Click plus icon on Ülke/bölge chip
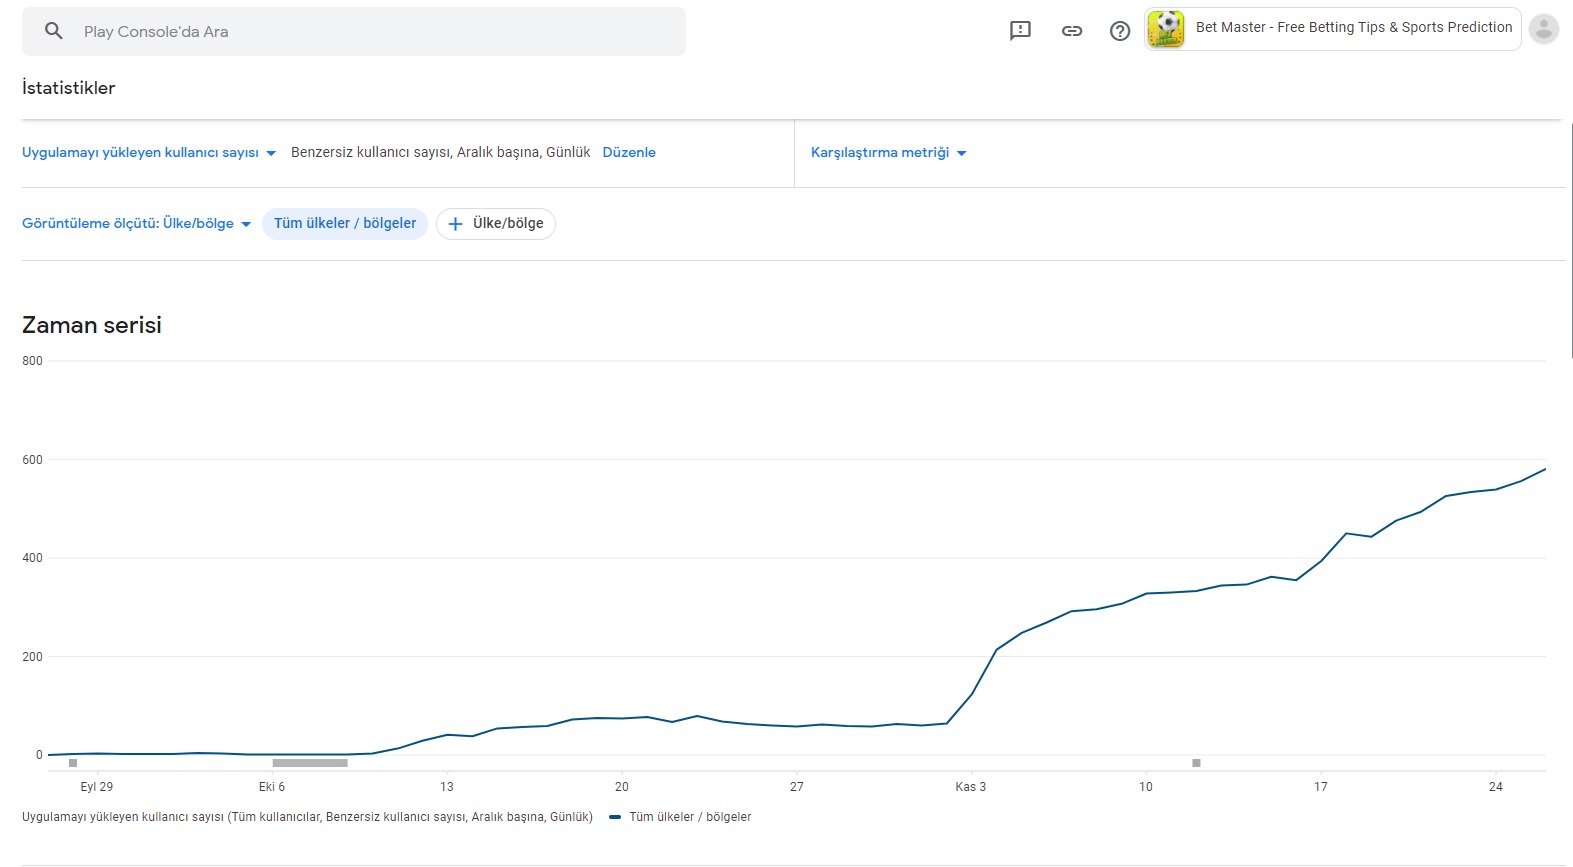The width and height of the screenshot is (1573, 867). coord(455,224)
